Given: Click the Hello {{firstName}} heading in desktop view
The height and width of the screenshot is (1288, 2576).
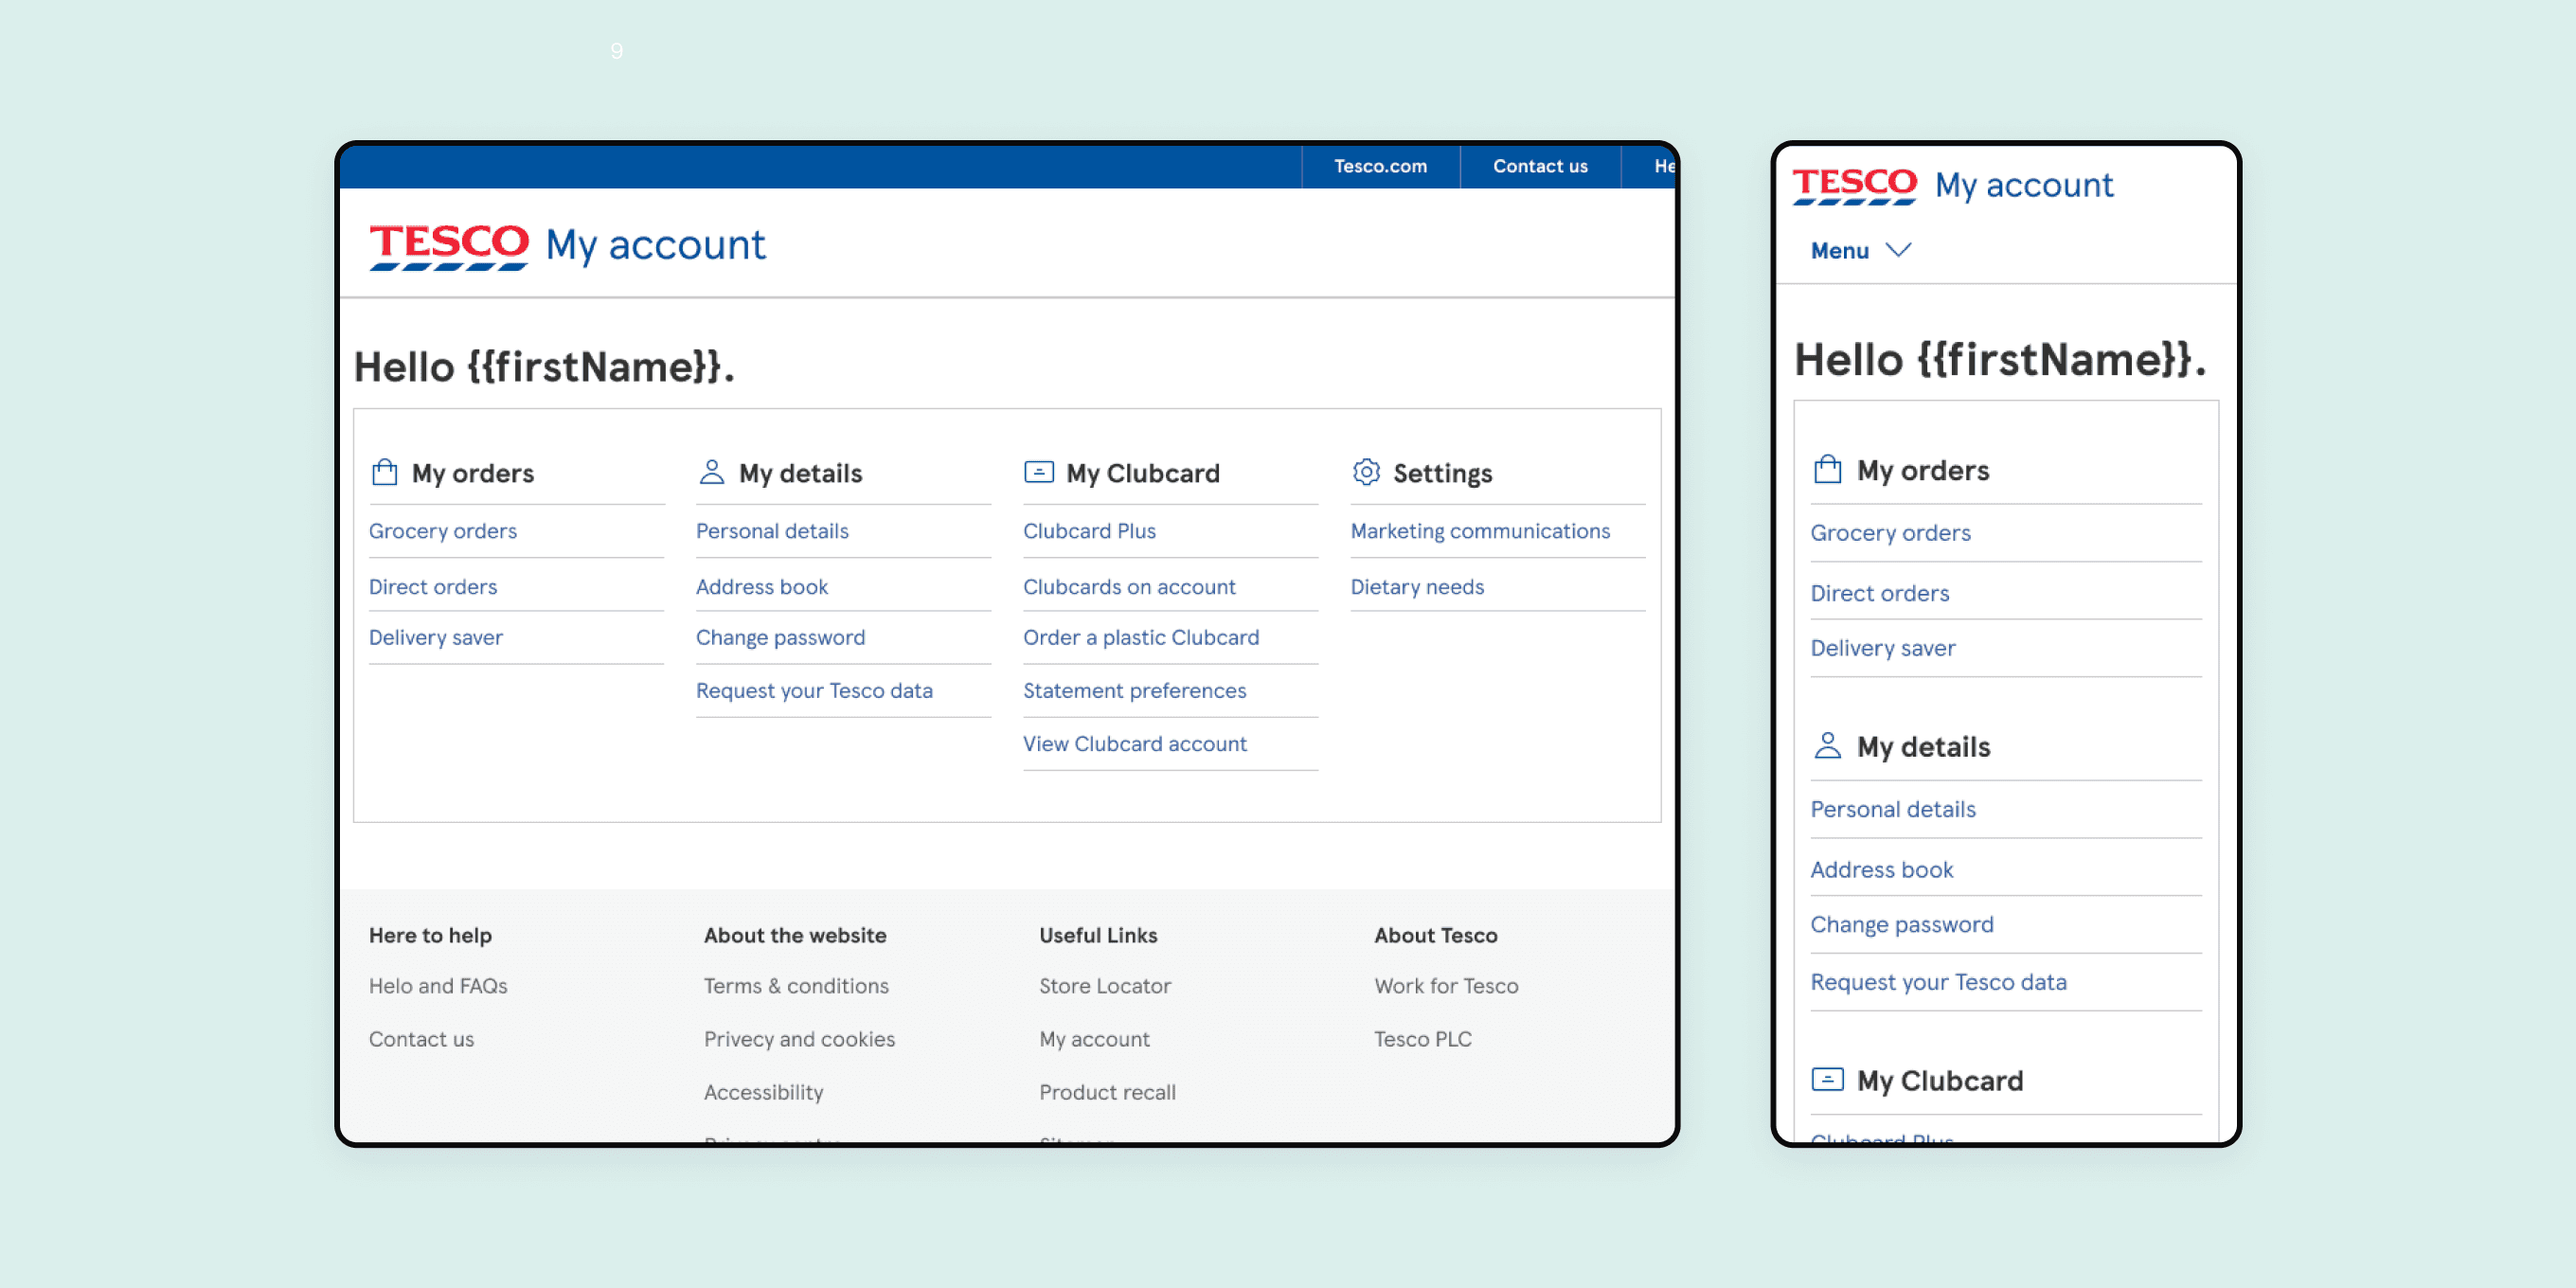Looking at the screenshot, I should coord(544,367).
